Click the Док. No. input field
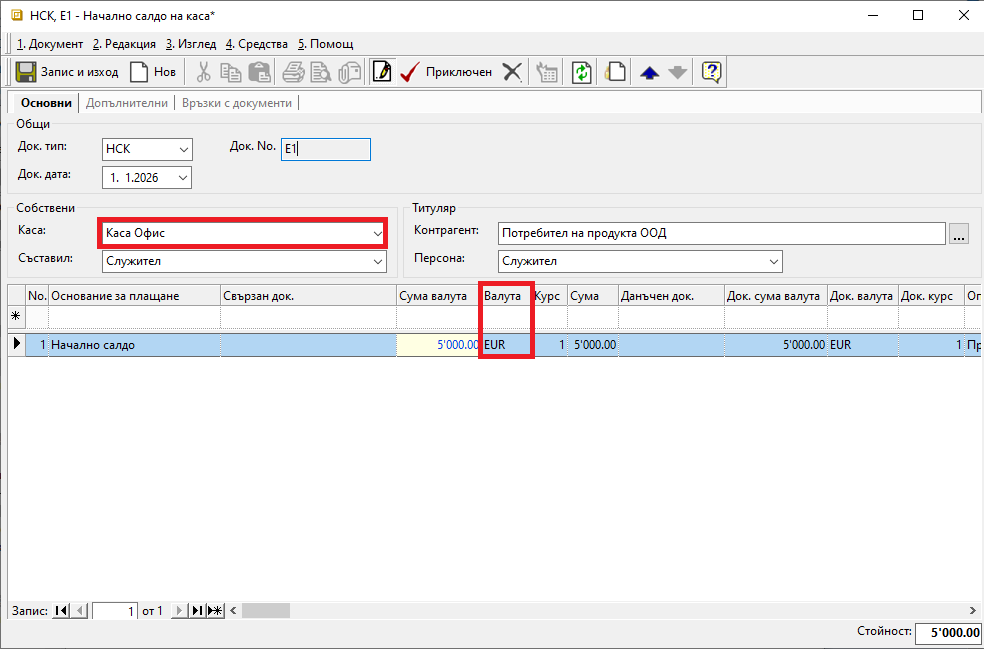 tap(326, 149)
